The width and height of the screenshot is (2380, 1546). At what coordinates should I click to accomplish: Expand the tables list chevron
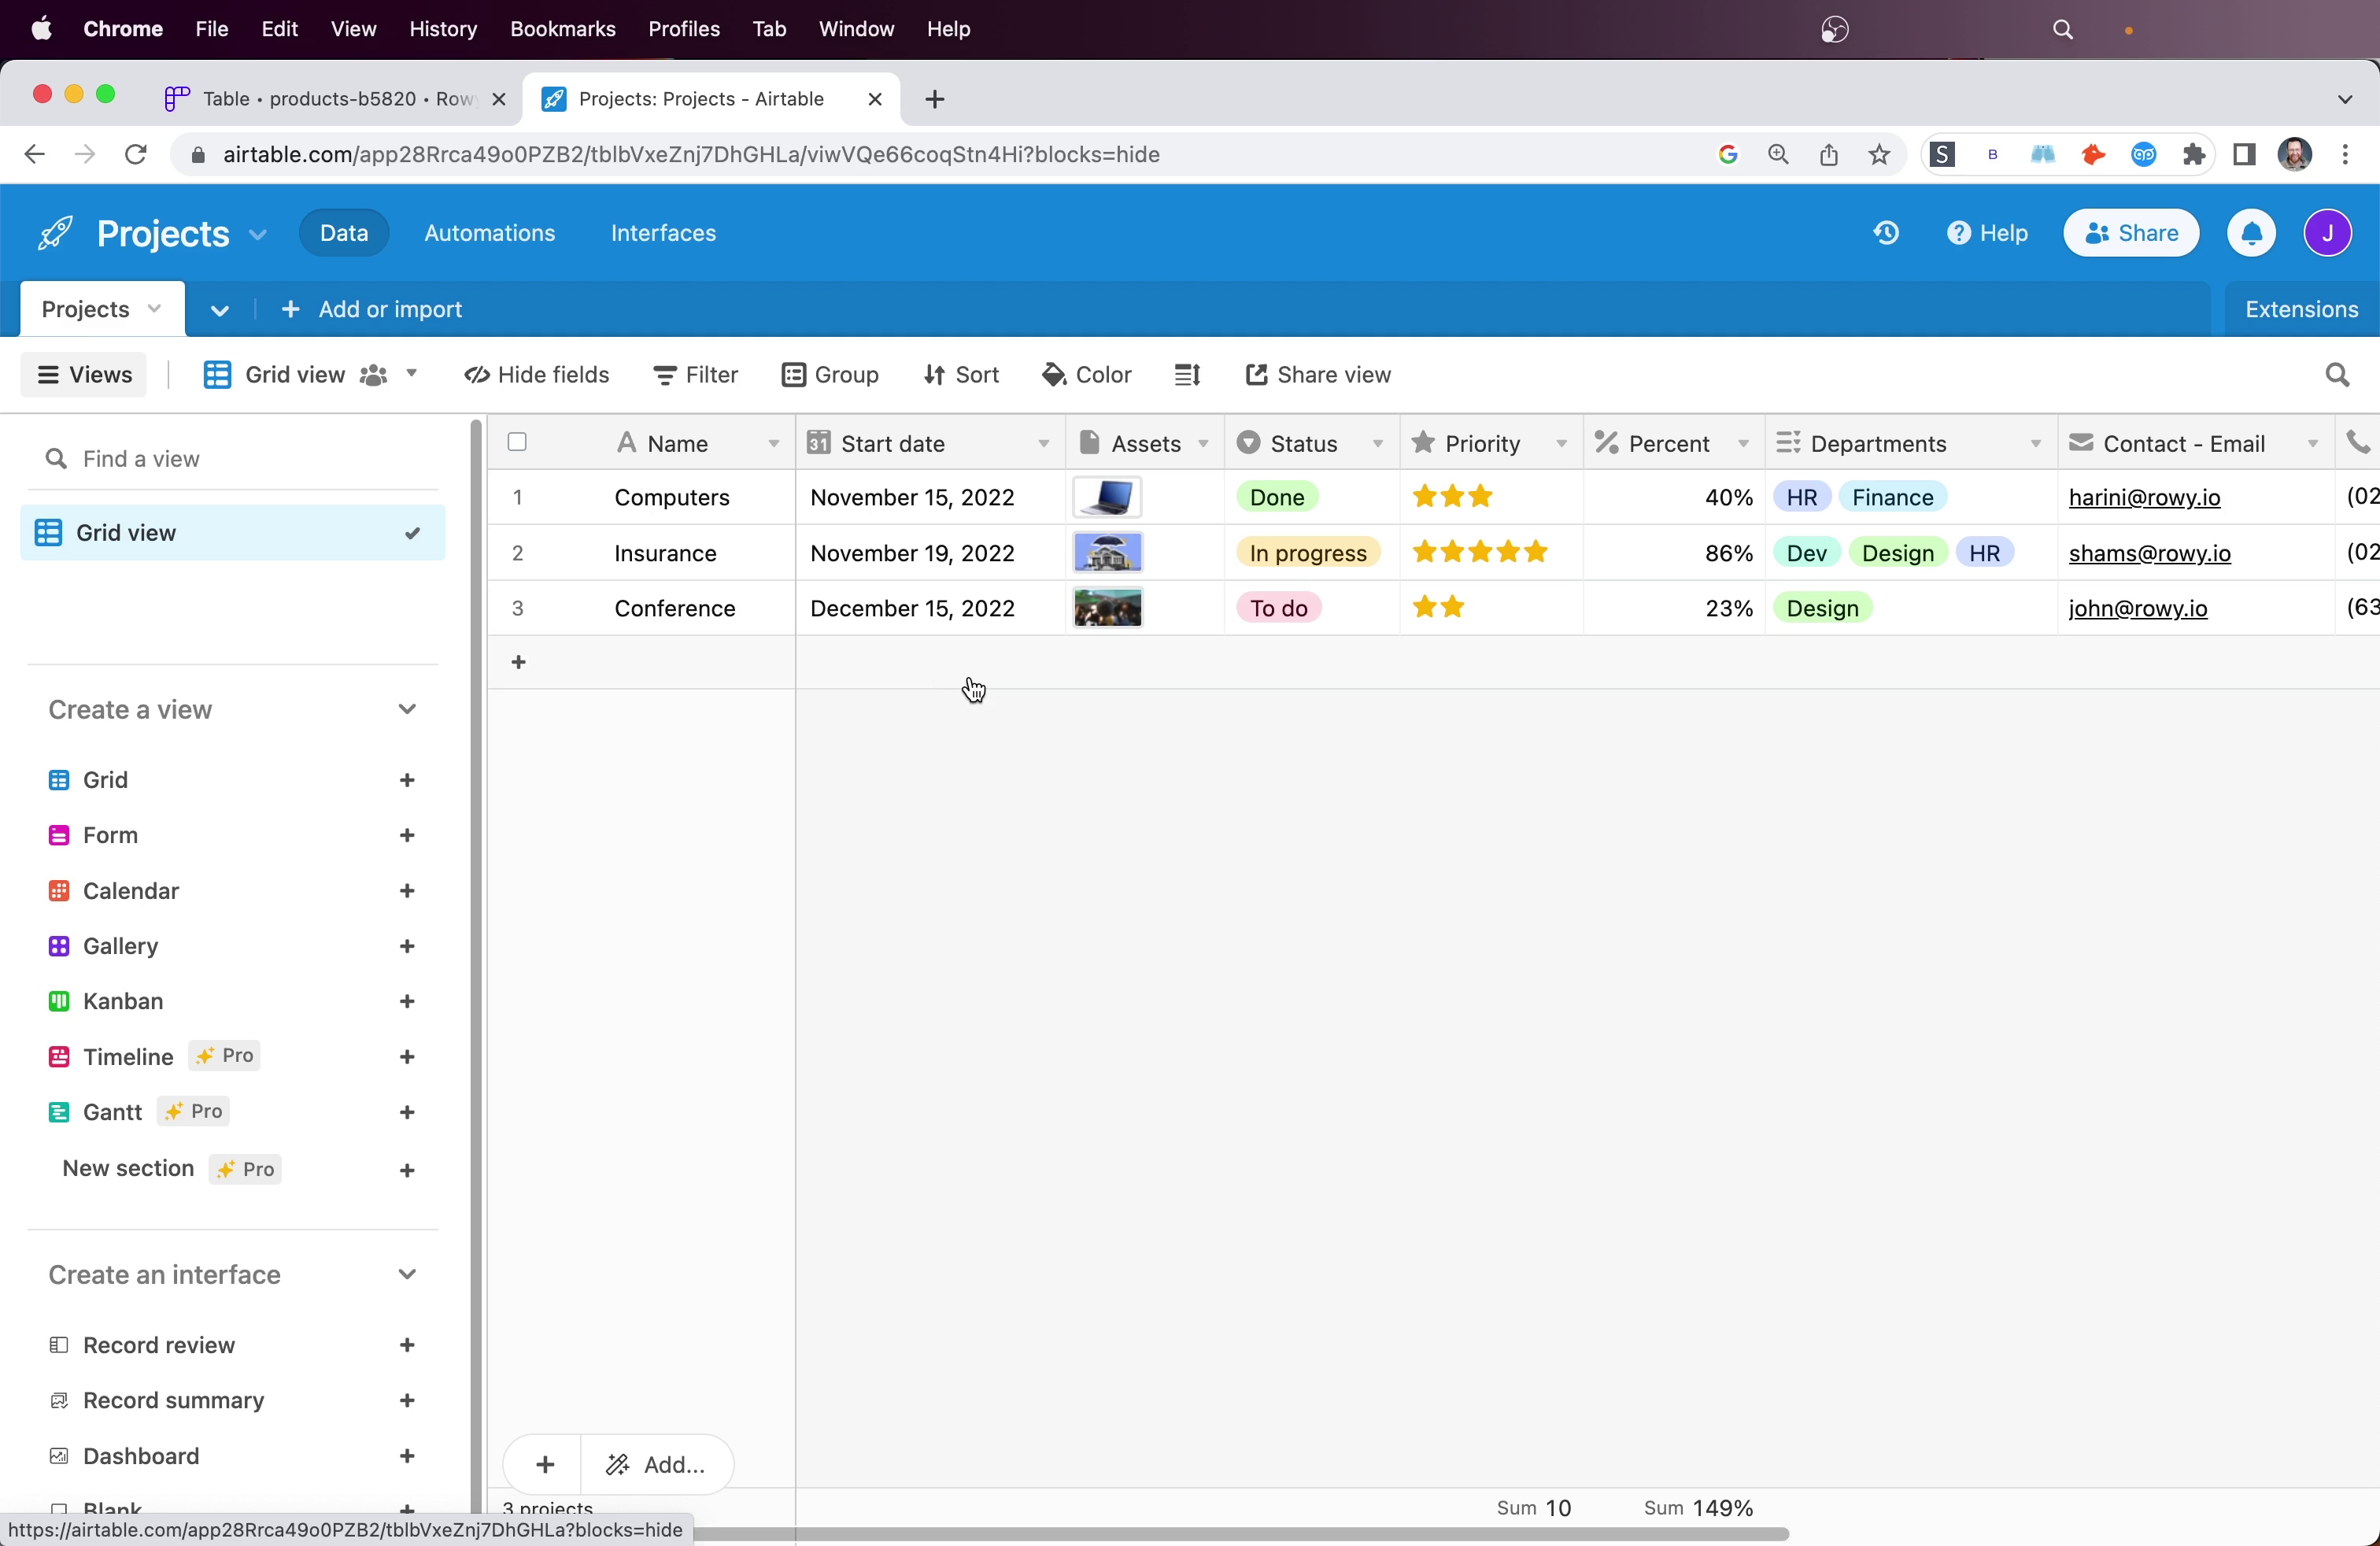click(x=220, y=310)
